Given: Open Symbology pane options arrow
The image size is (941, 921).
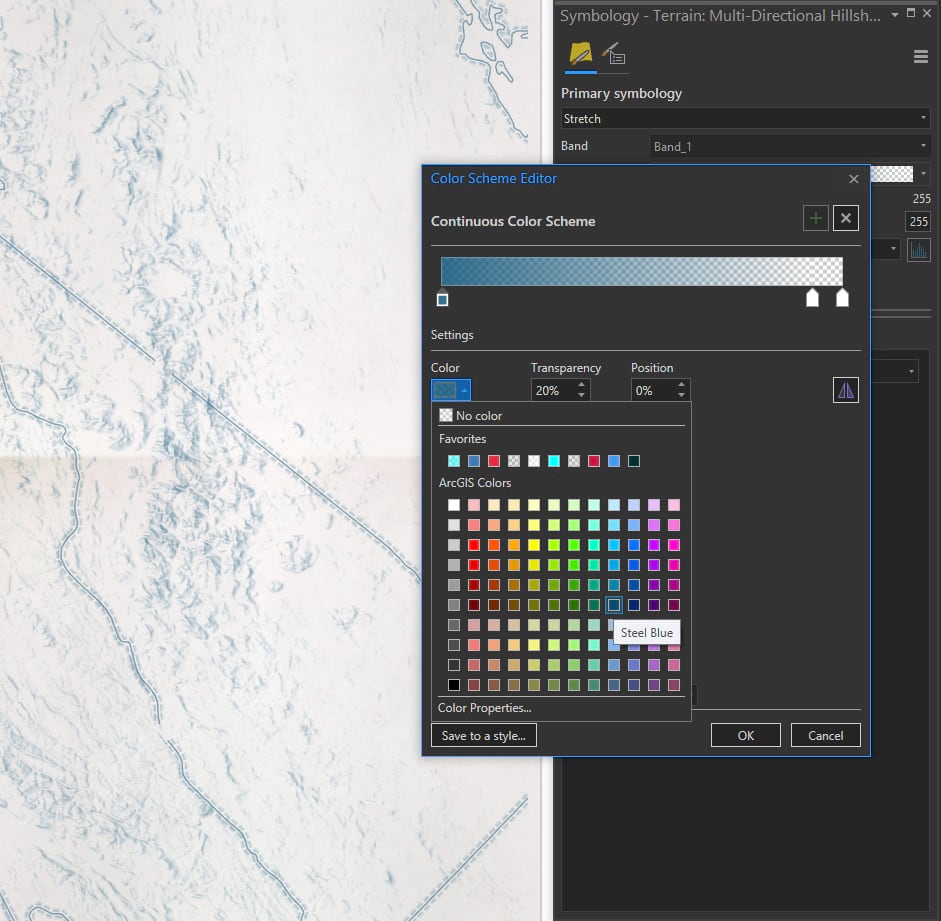Looking at the screenshot, I should pyautogui.click(x=895, y=14).
